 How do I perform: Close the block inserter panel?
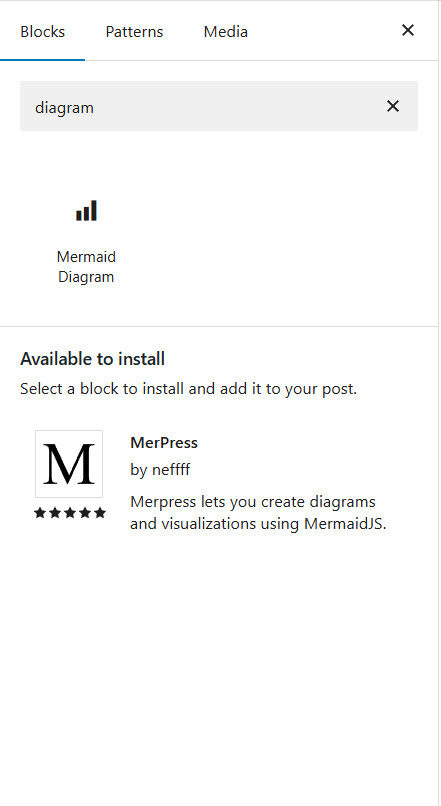[408, 30]
